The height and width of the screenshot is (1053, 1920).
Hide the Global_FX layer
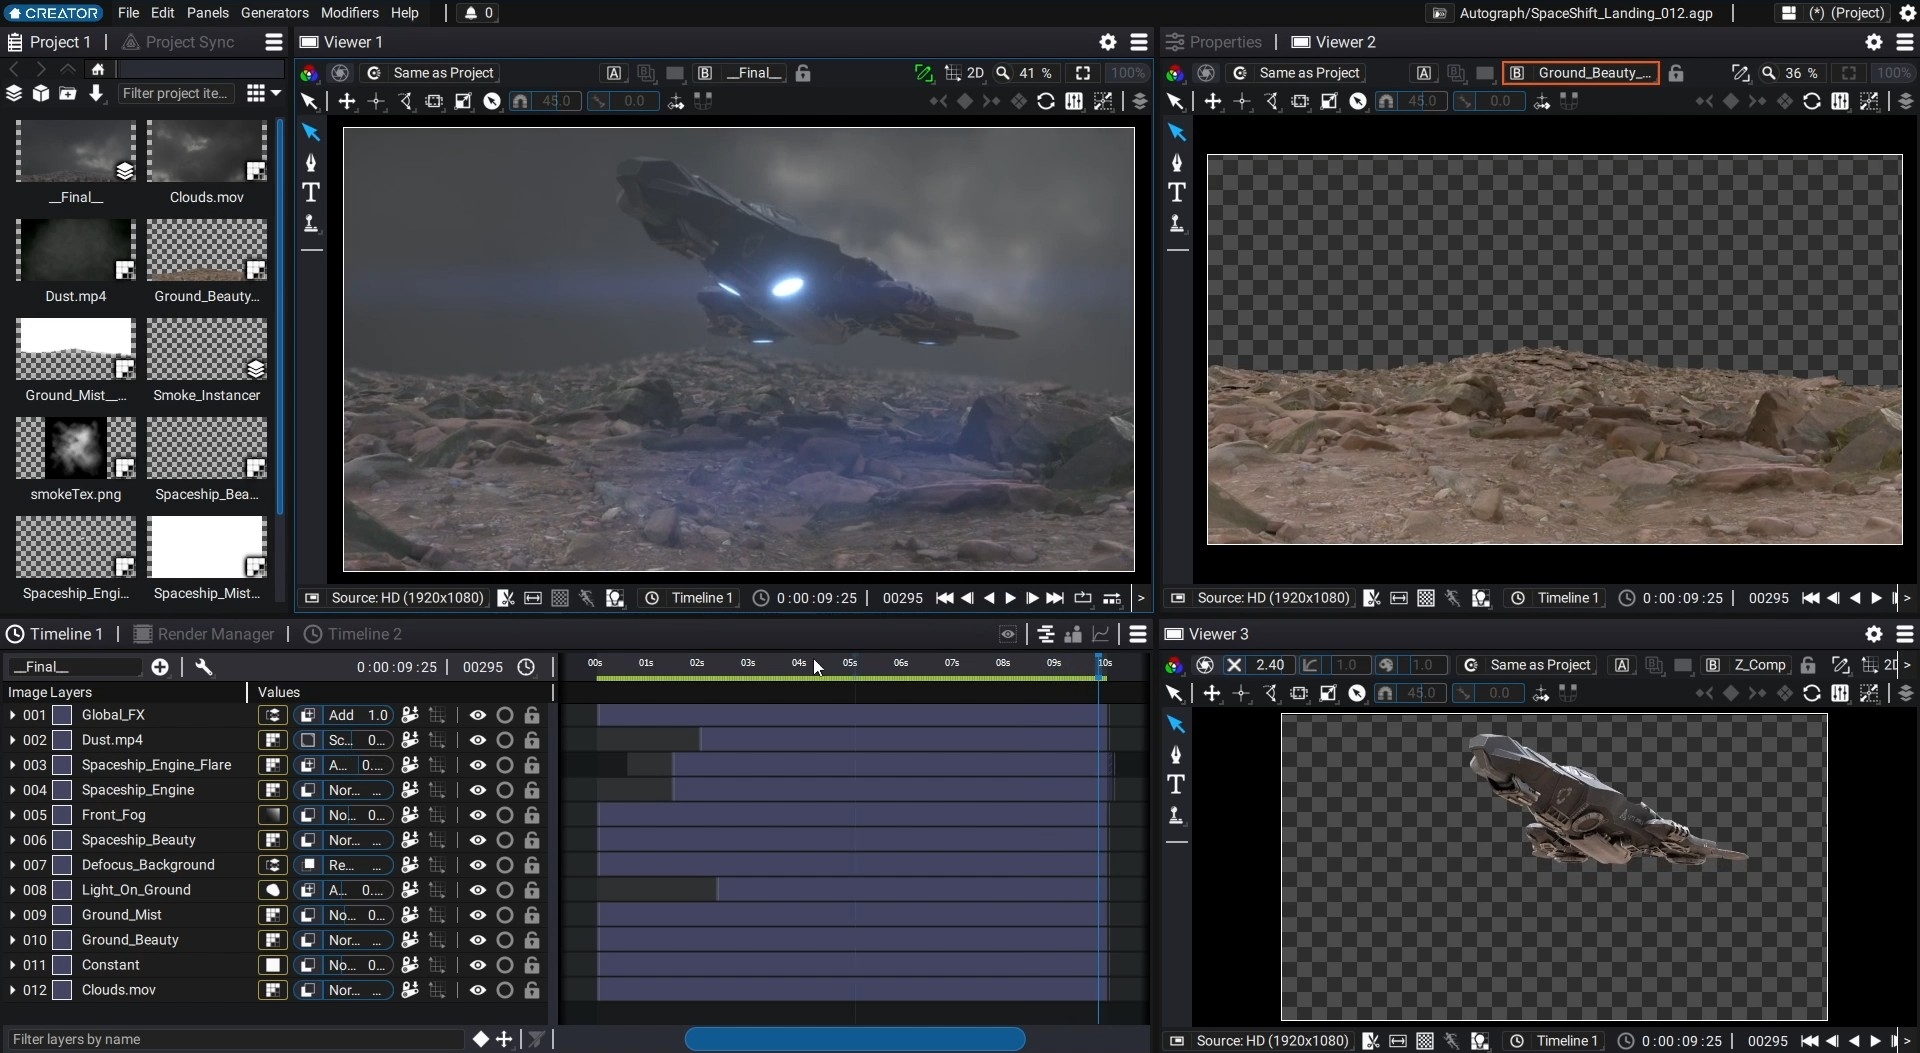click(x=478, y=715)
